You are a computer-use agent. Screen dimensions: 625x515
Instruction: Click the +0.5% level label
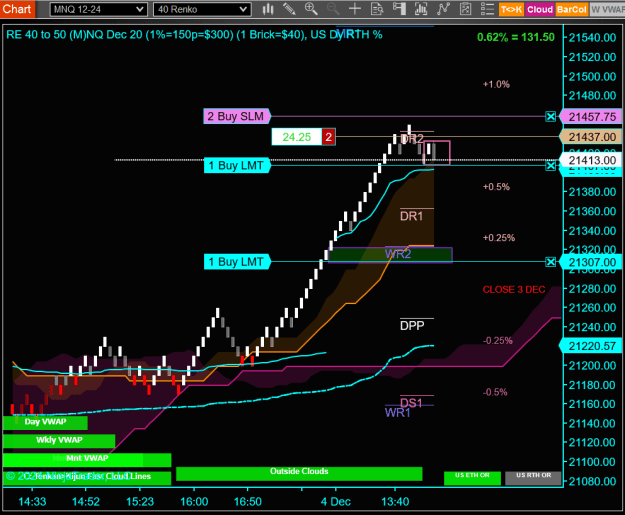pos(496,187)
